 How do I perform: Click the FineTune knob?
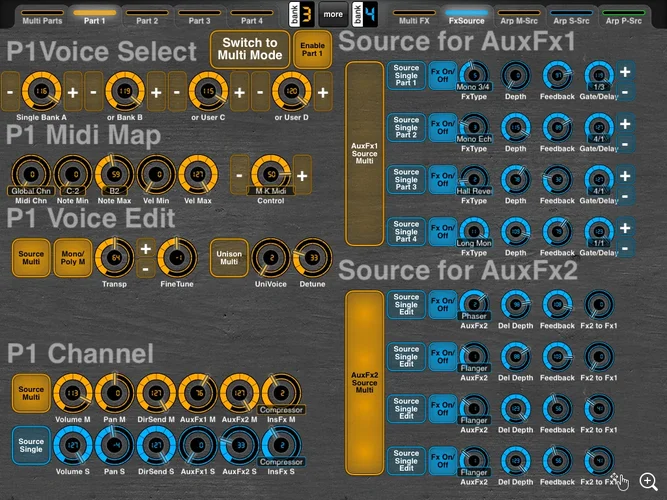177,258
